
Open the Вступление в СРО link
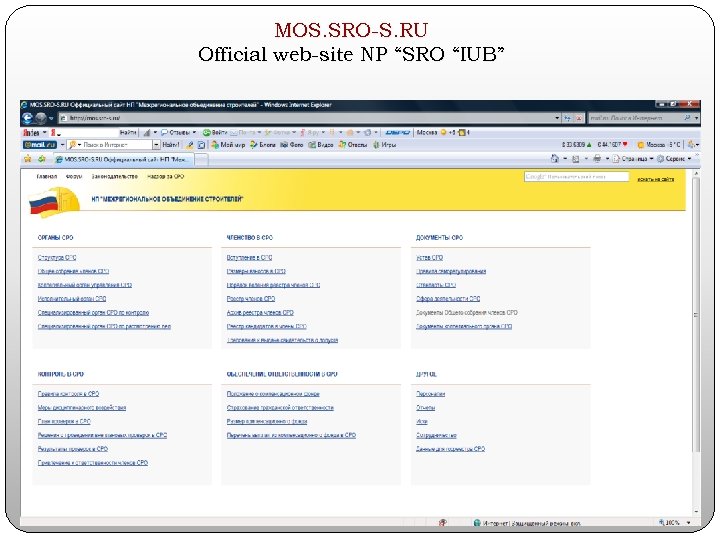[249, 258]
